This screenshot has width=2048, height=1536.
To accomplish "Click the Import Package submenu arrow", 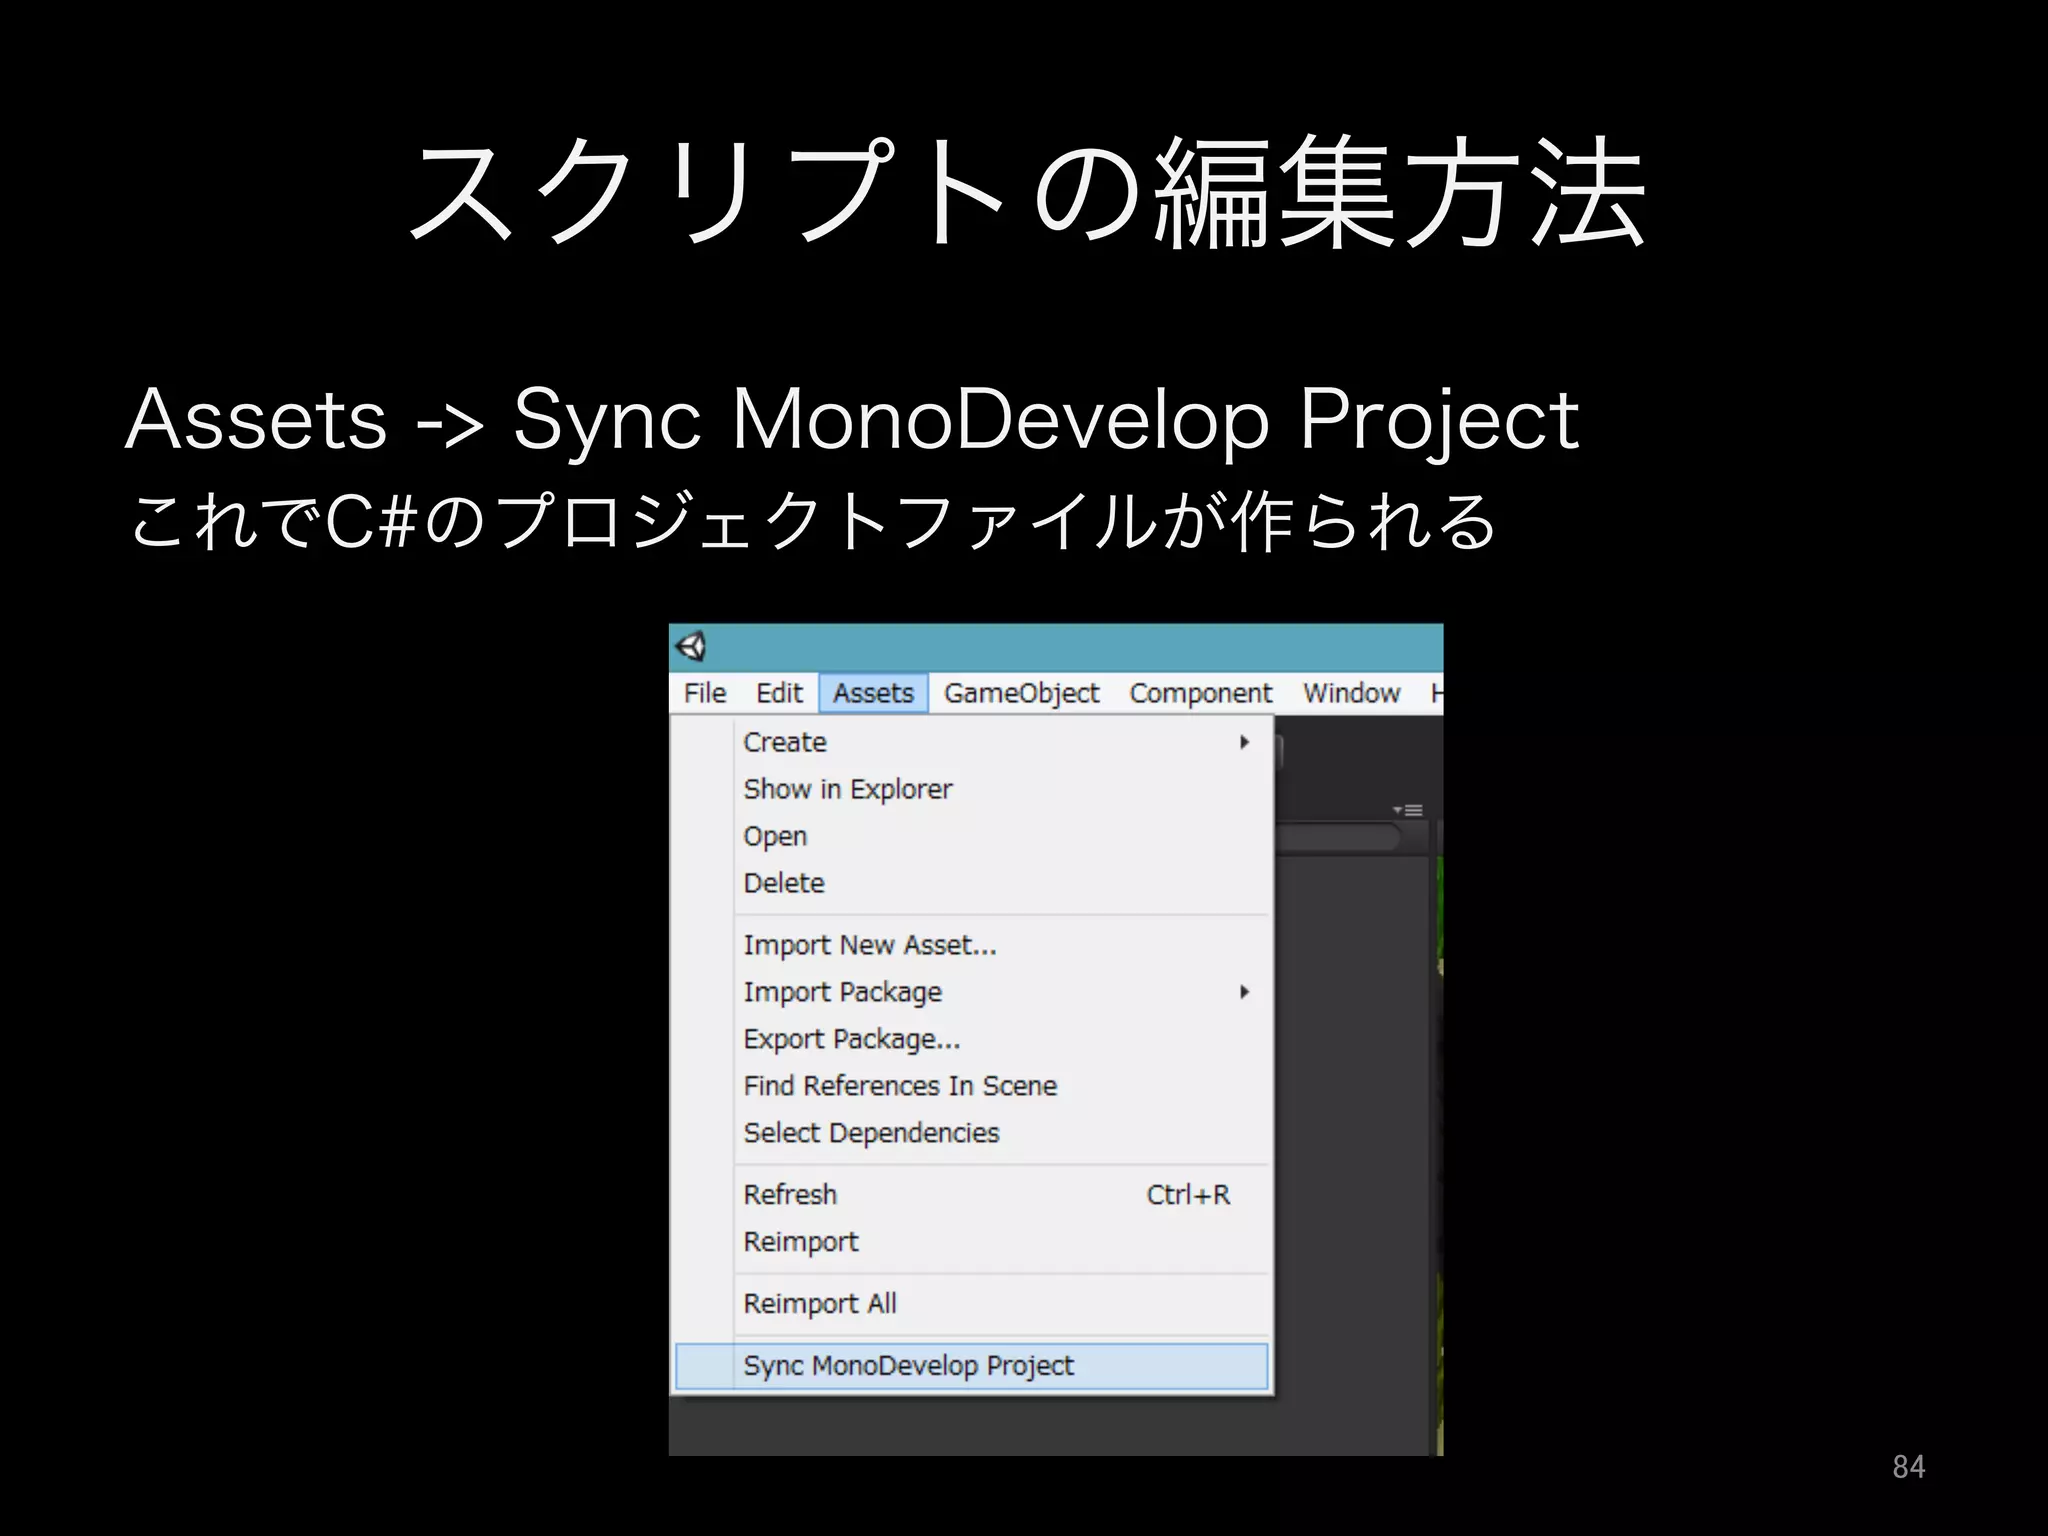I will point(1244,992).
